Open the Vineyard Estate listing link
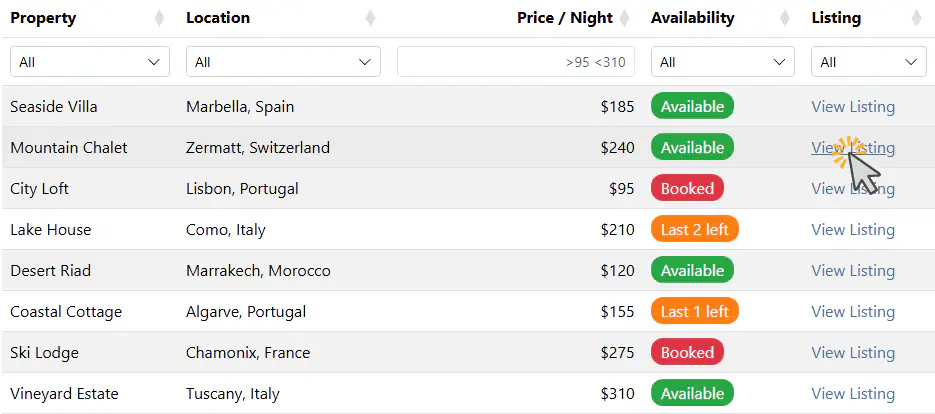This screenshot has width=935, height=414. pyautogui.click(x=852, y=394)
